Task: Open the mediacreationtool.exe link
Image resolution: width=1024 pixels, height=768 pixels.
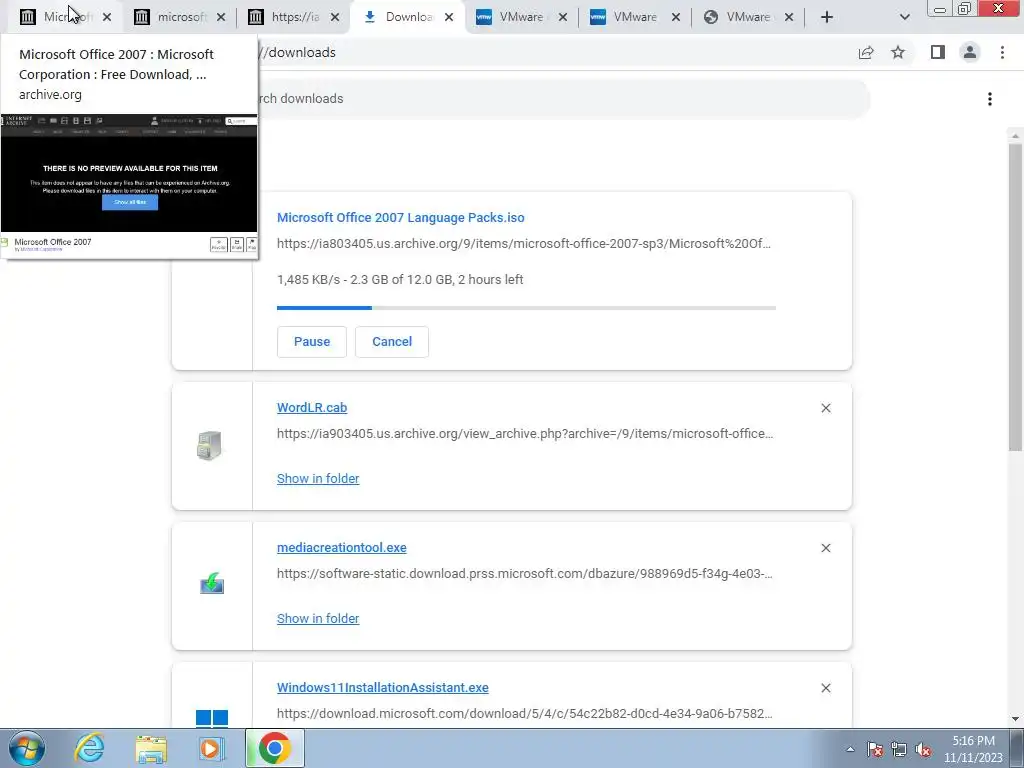Action: tap(342, 548)
